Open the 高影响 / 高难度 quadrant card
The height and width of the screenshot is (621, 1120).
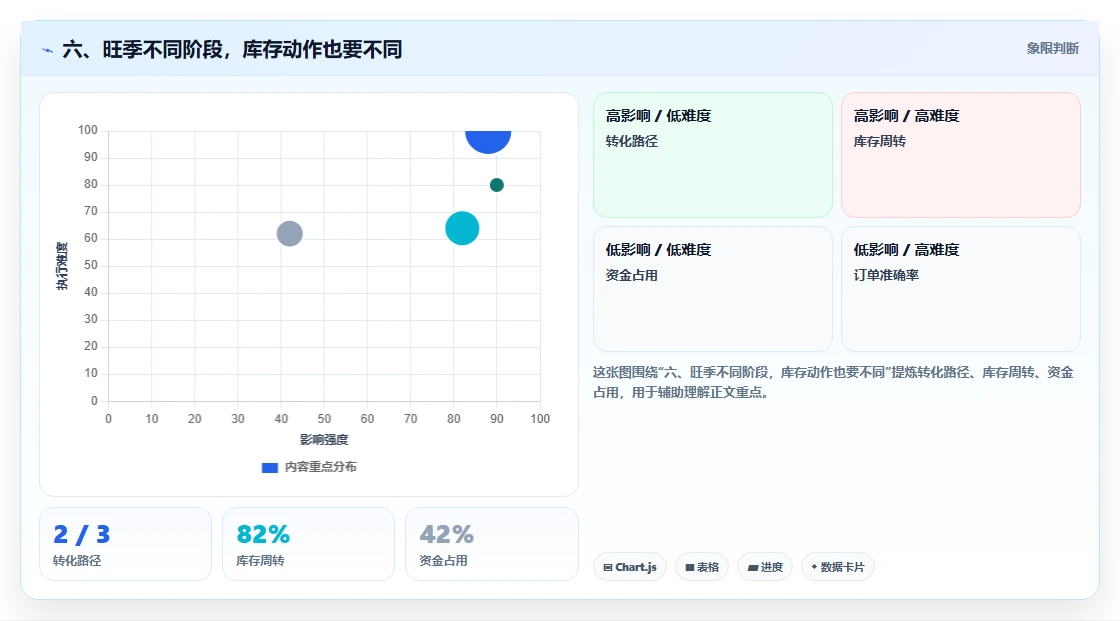(961, 155)
